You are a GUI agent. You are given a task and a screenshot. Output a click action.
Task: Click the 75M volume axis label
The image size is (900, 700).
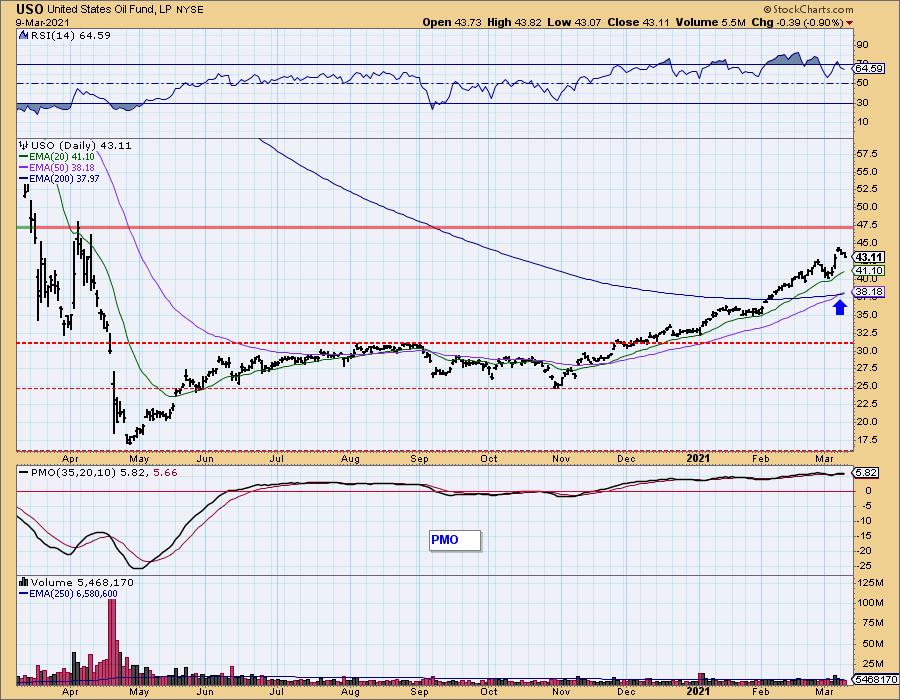(872, 623)
